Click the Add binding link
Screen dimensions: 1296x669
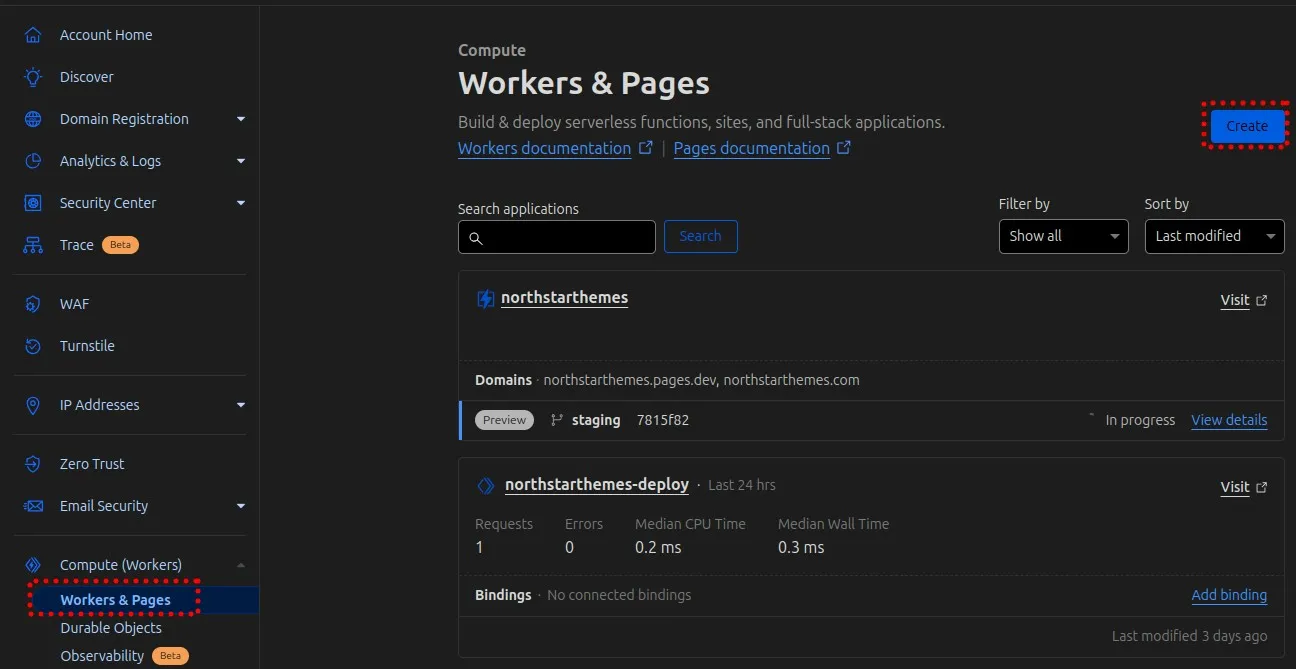(x=1229, y=595)
